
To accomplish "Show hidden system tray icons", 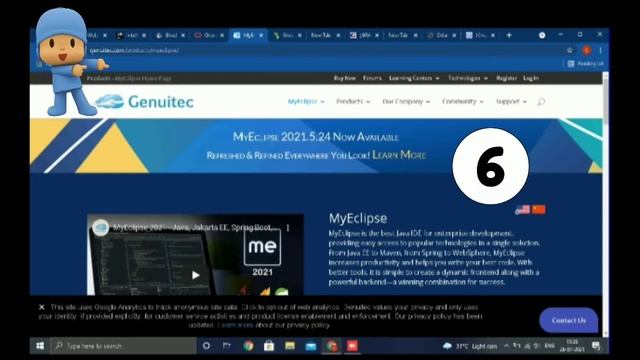I will coord(507,346).
